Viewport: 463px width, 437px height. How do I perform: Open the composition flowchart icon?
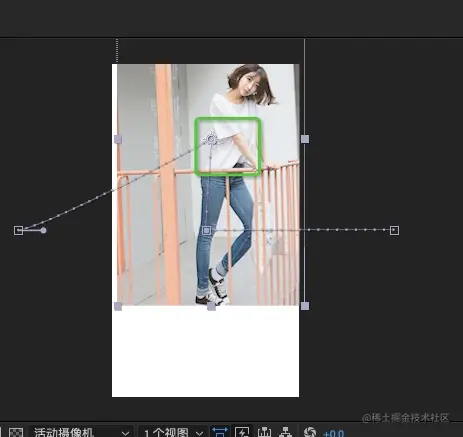(285, 432)
